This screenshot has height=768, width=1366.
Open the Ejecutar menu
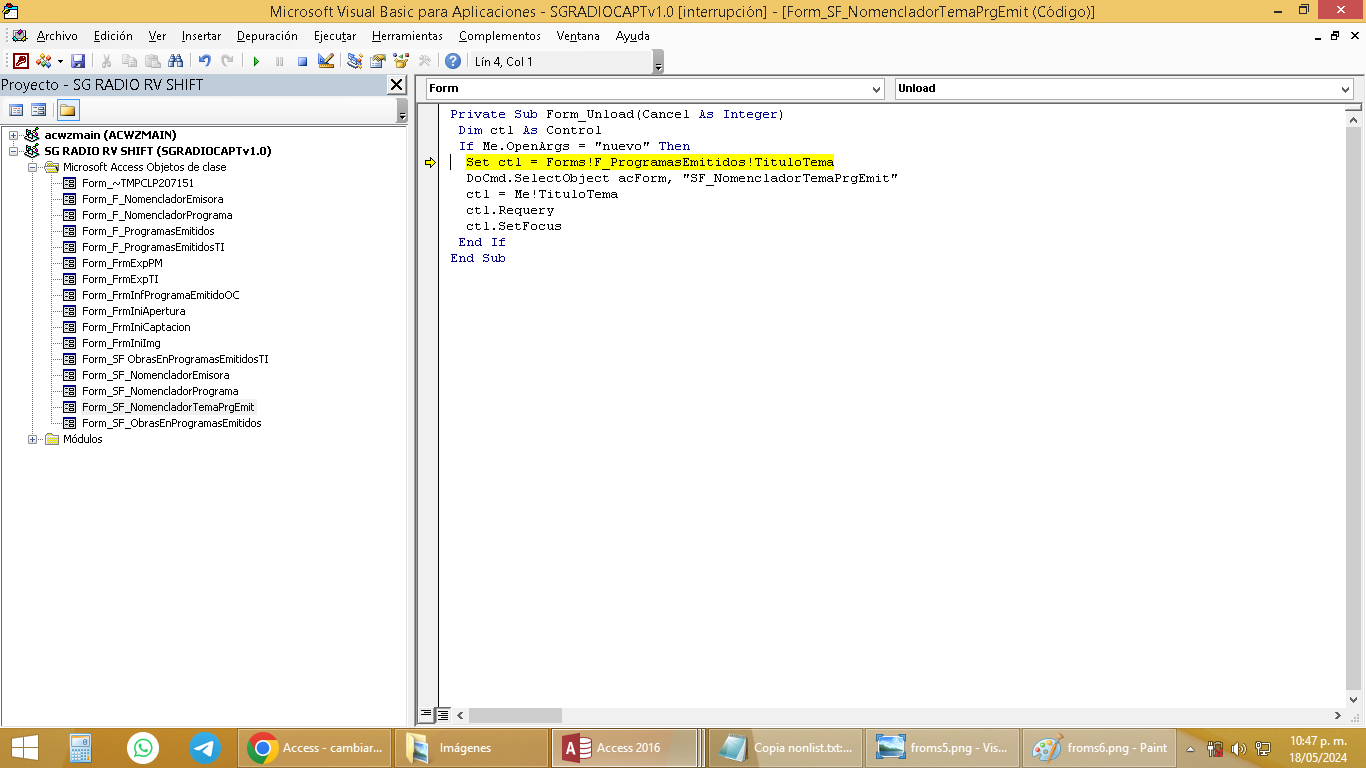click(x=335, y=36)
